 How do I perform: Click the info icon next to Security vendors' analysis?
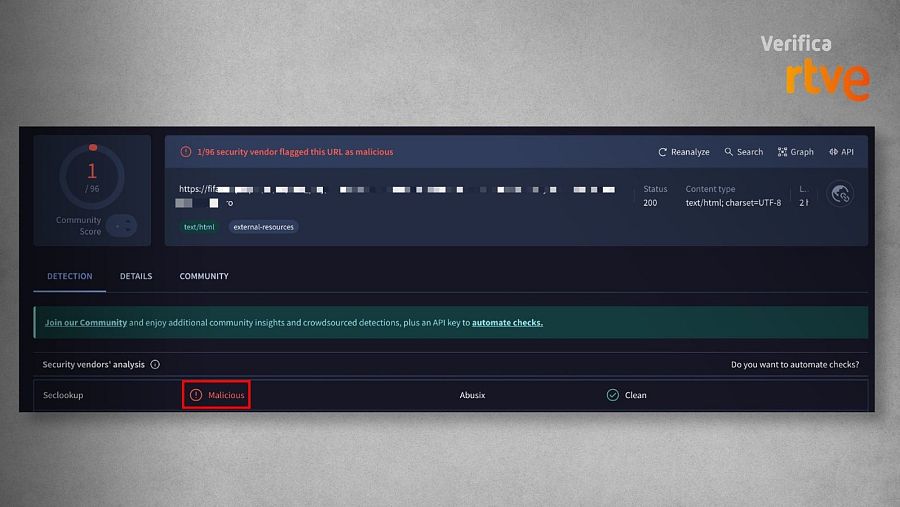click(x=155, y=365)
